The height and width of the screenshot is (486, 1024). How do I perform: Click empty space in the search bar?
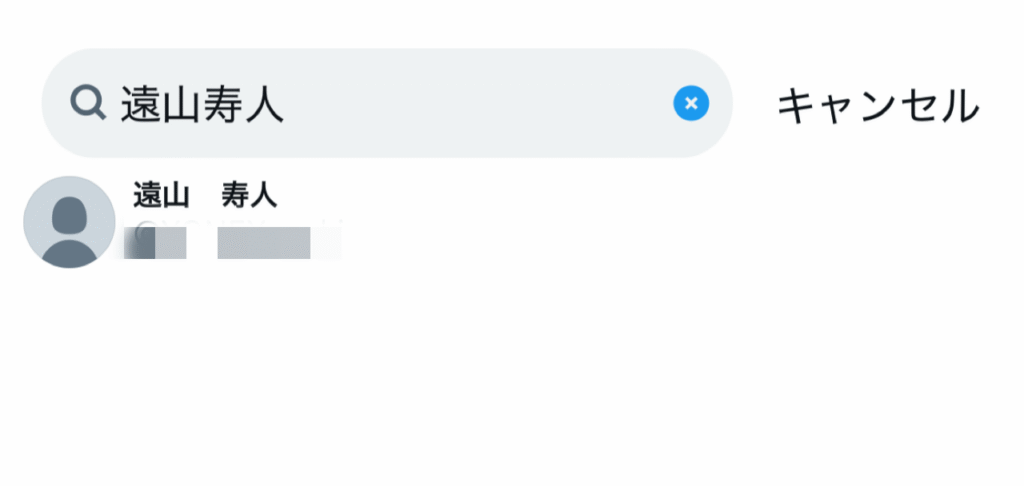pos(477,103)
